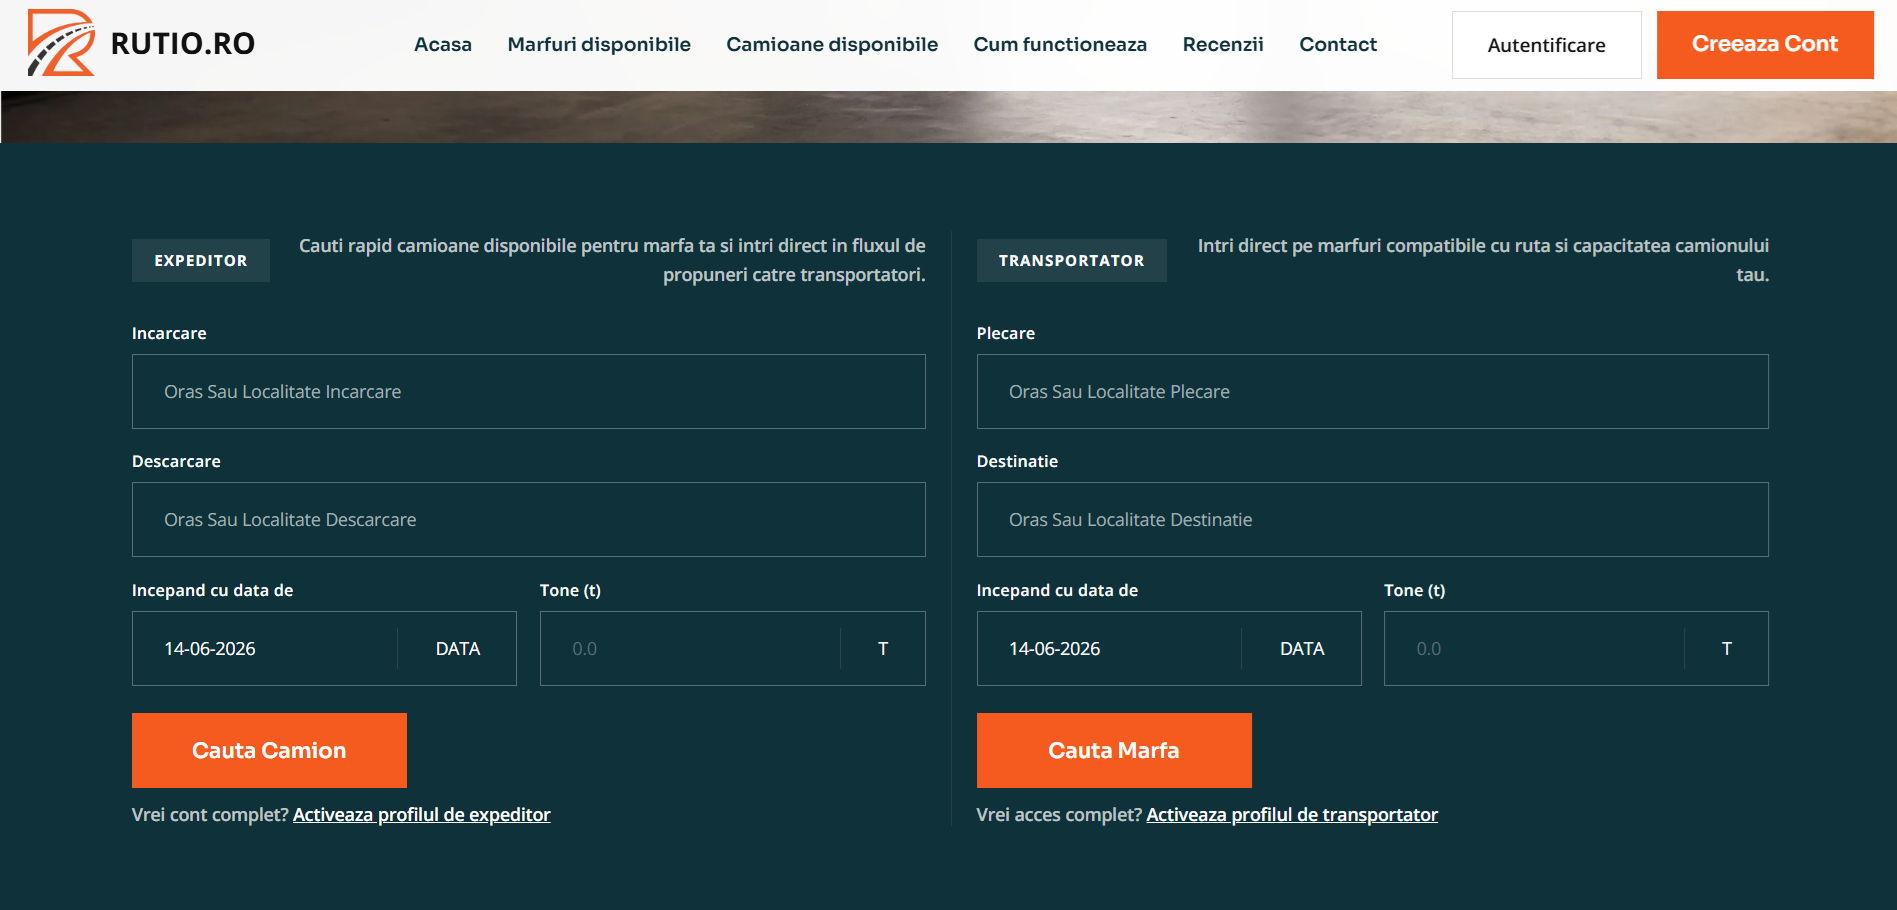Image resolution: width=1897 pixels, height=910 pixels.
Task: Click the expeditor date field 14-06-2026
Action: (265, 648)
